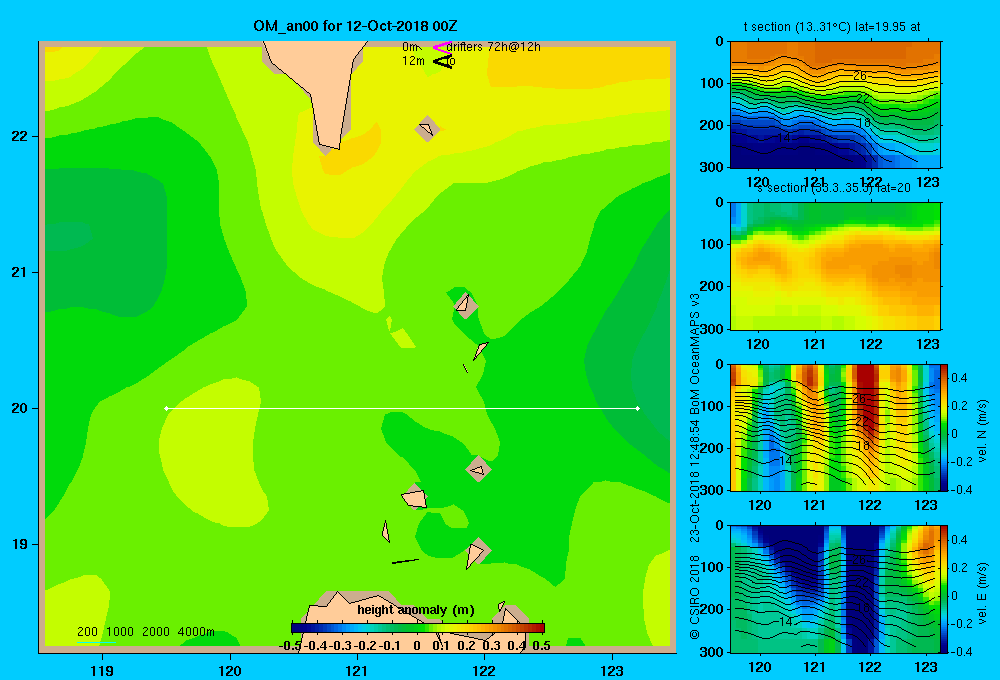Open the northward velocity section panel
This screenshot has height=680, width=1000.
835,427
